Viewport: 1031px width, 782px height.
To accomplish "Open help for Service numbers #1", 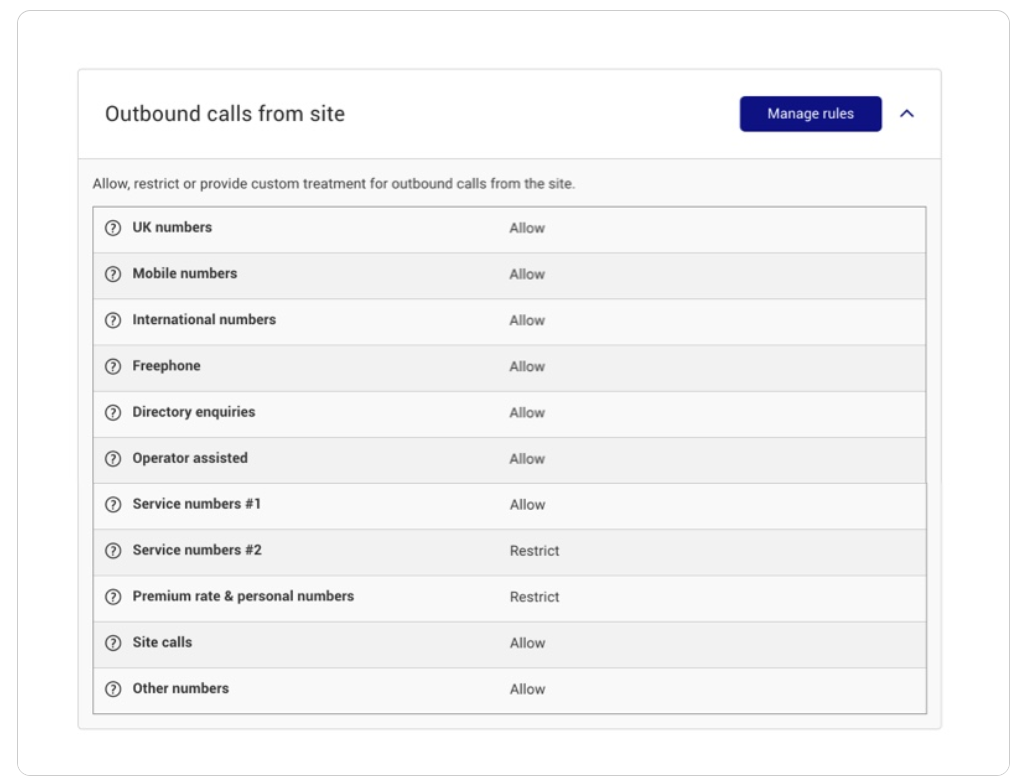I will [113, 504].
